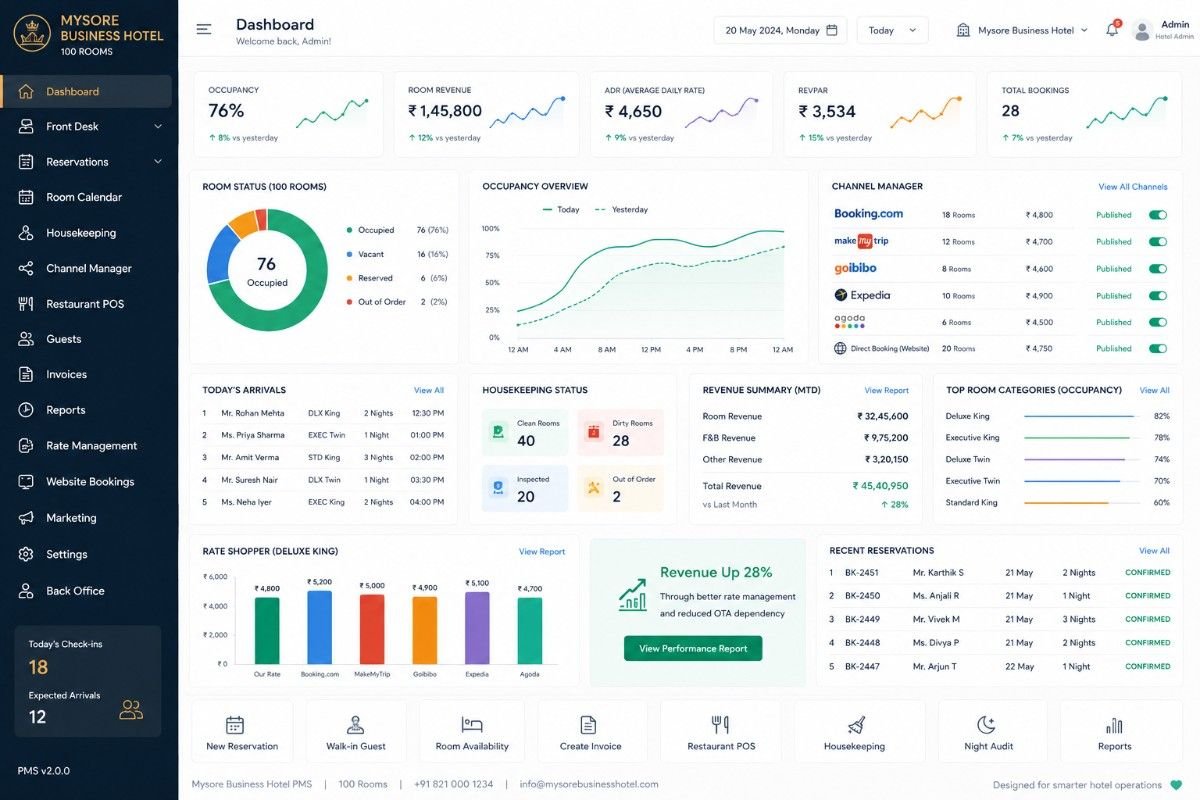Click the hotel building icon in header
The height and width of the screenshot is (800, 1200).
tap(963, 30)
